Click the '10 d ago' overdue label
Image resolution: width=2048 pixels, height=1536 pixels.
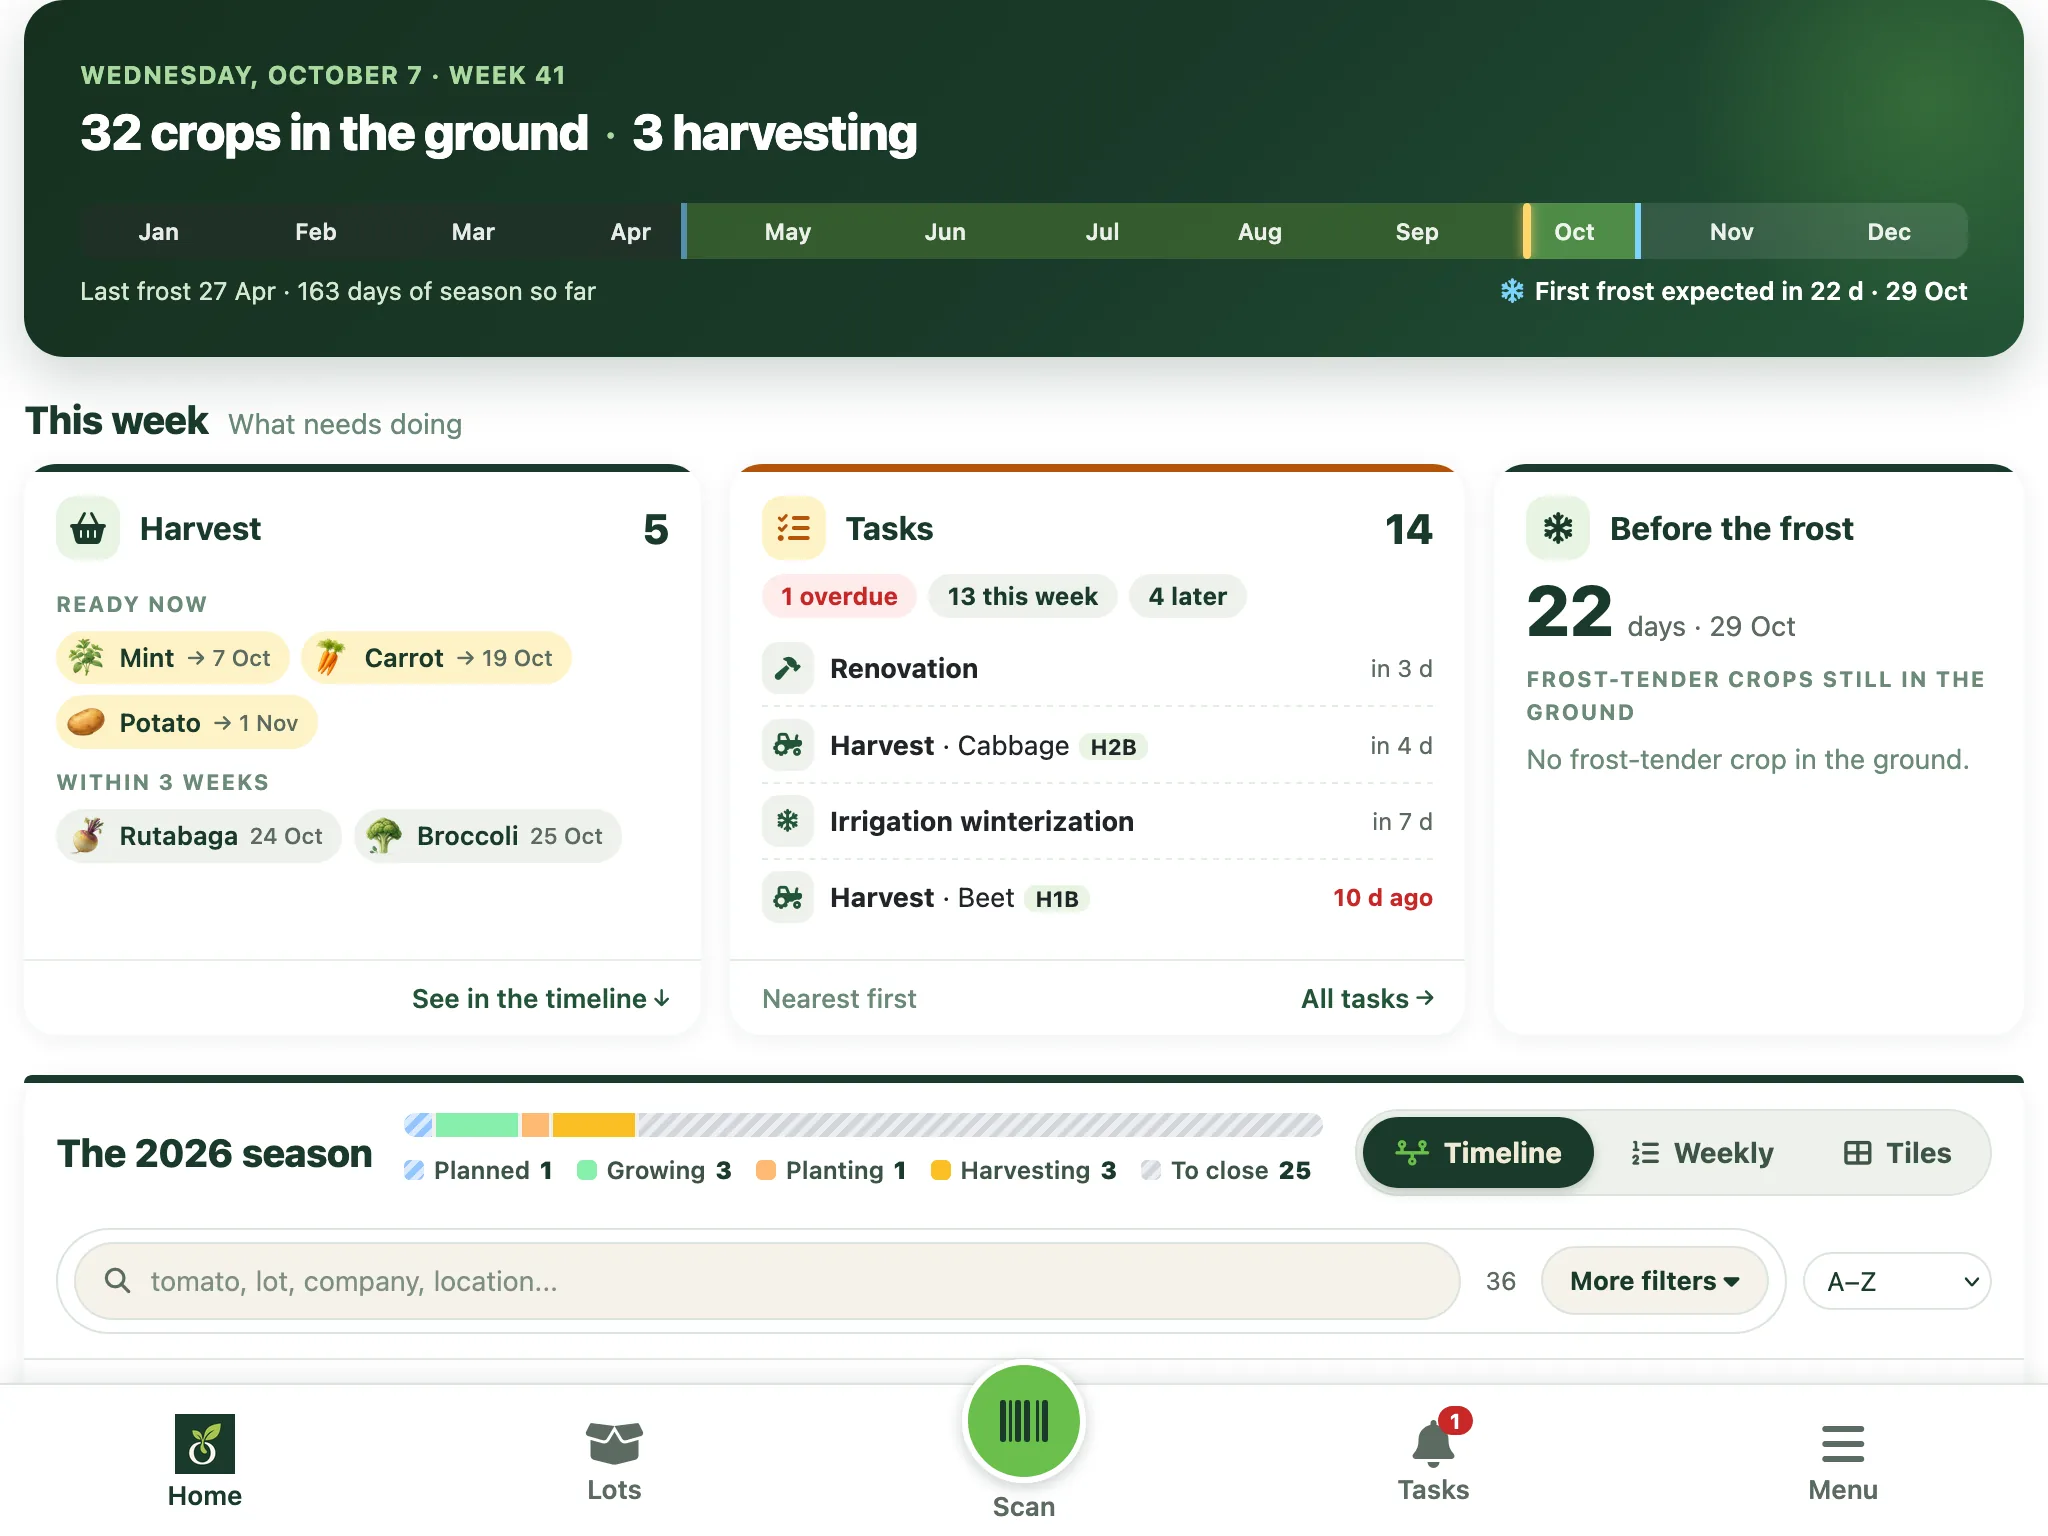1383,897
